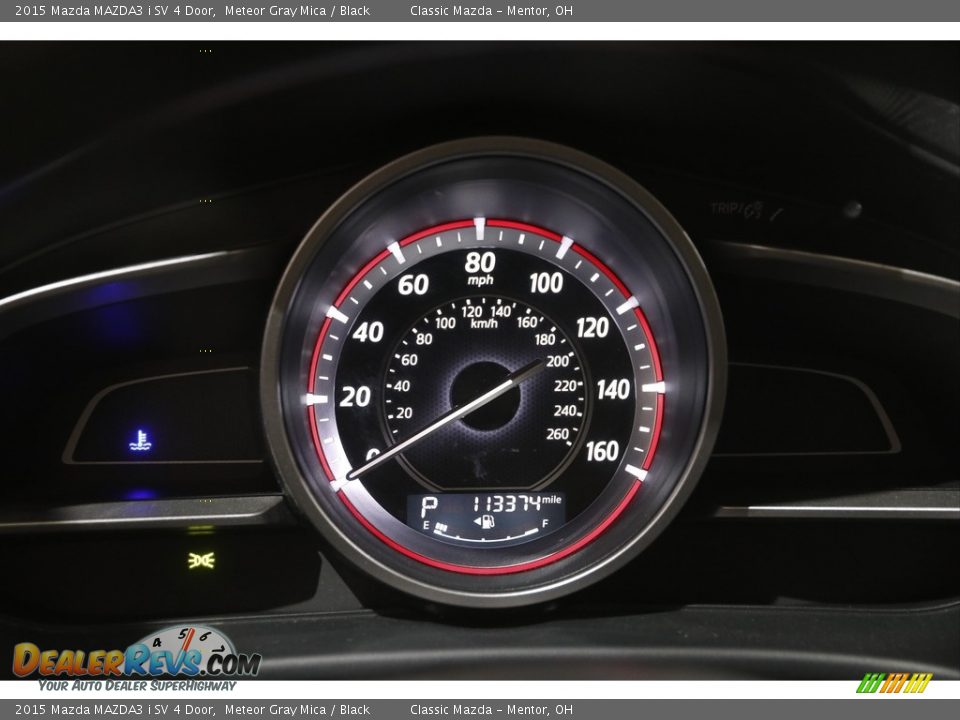This screenshot has height=720, width=960.
Task: Click the 60 mph number on the dial
Action: pyautogui.click(x=413, y=285)
